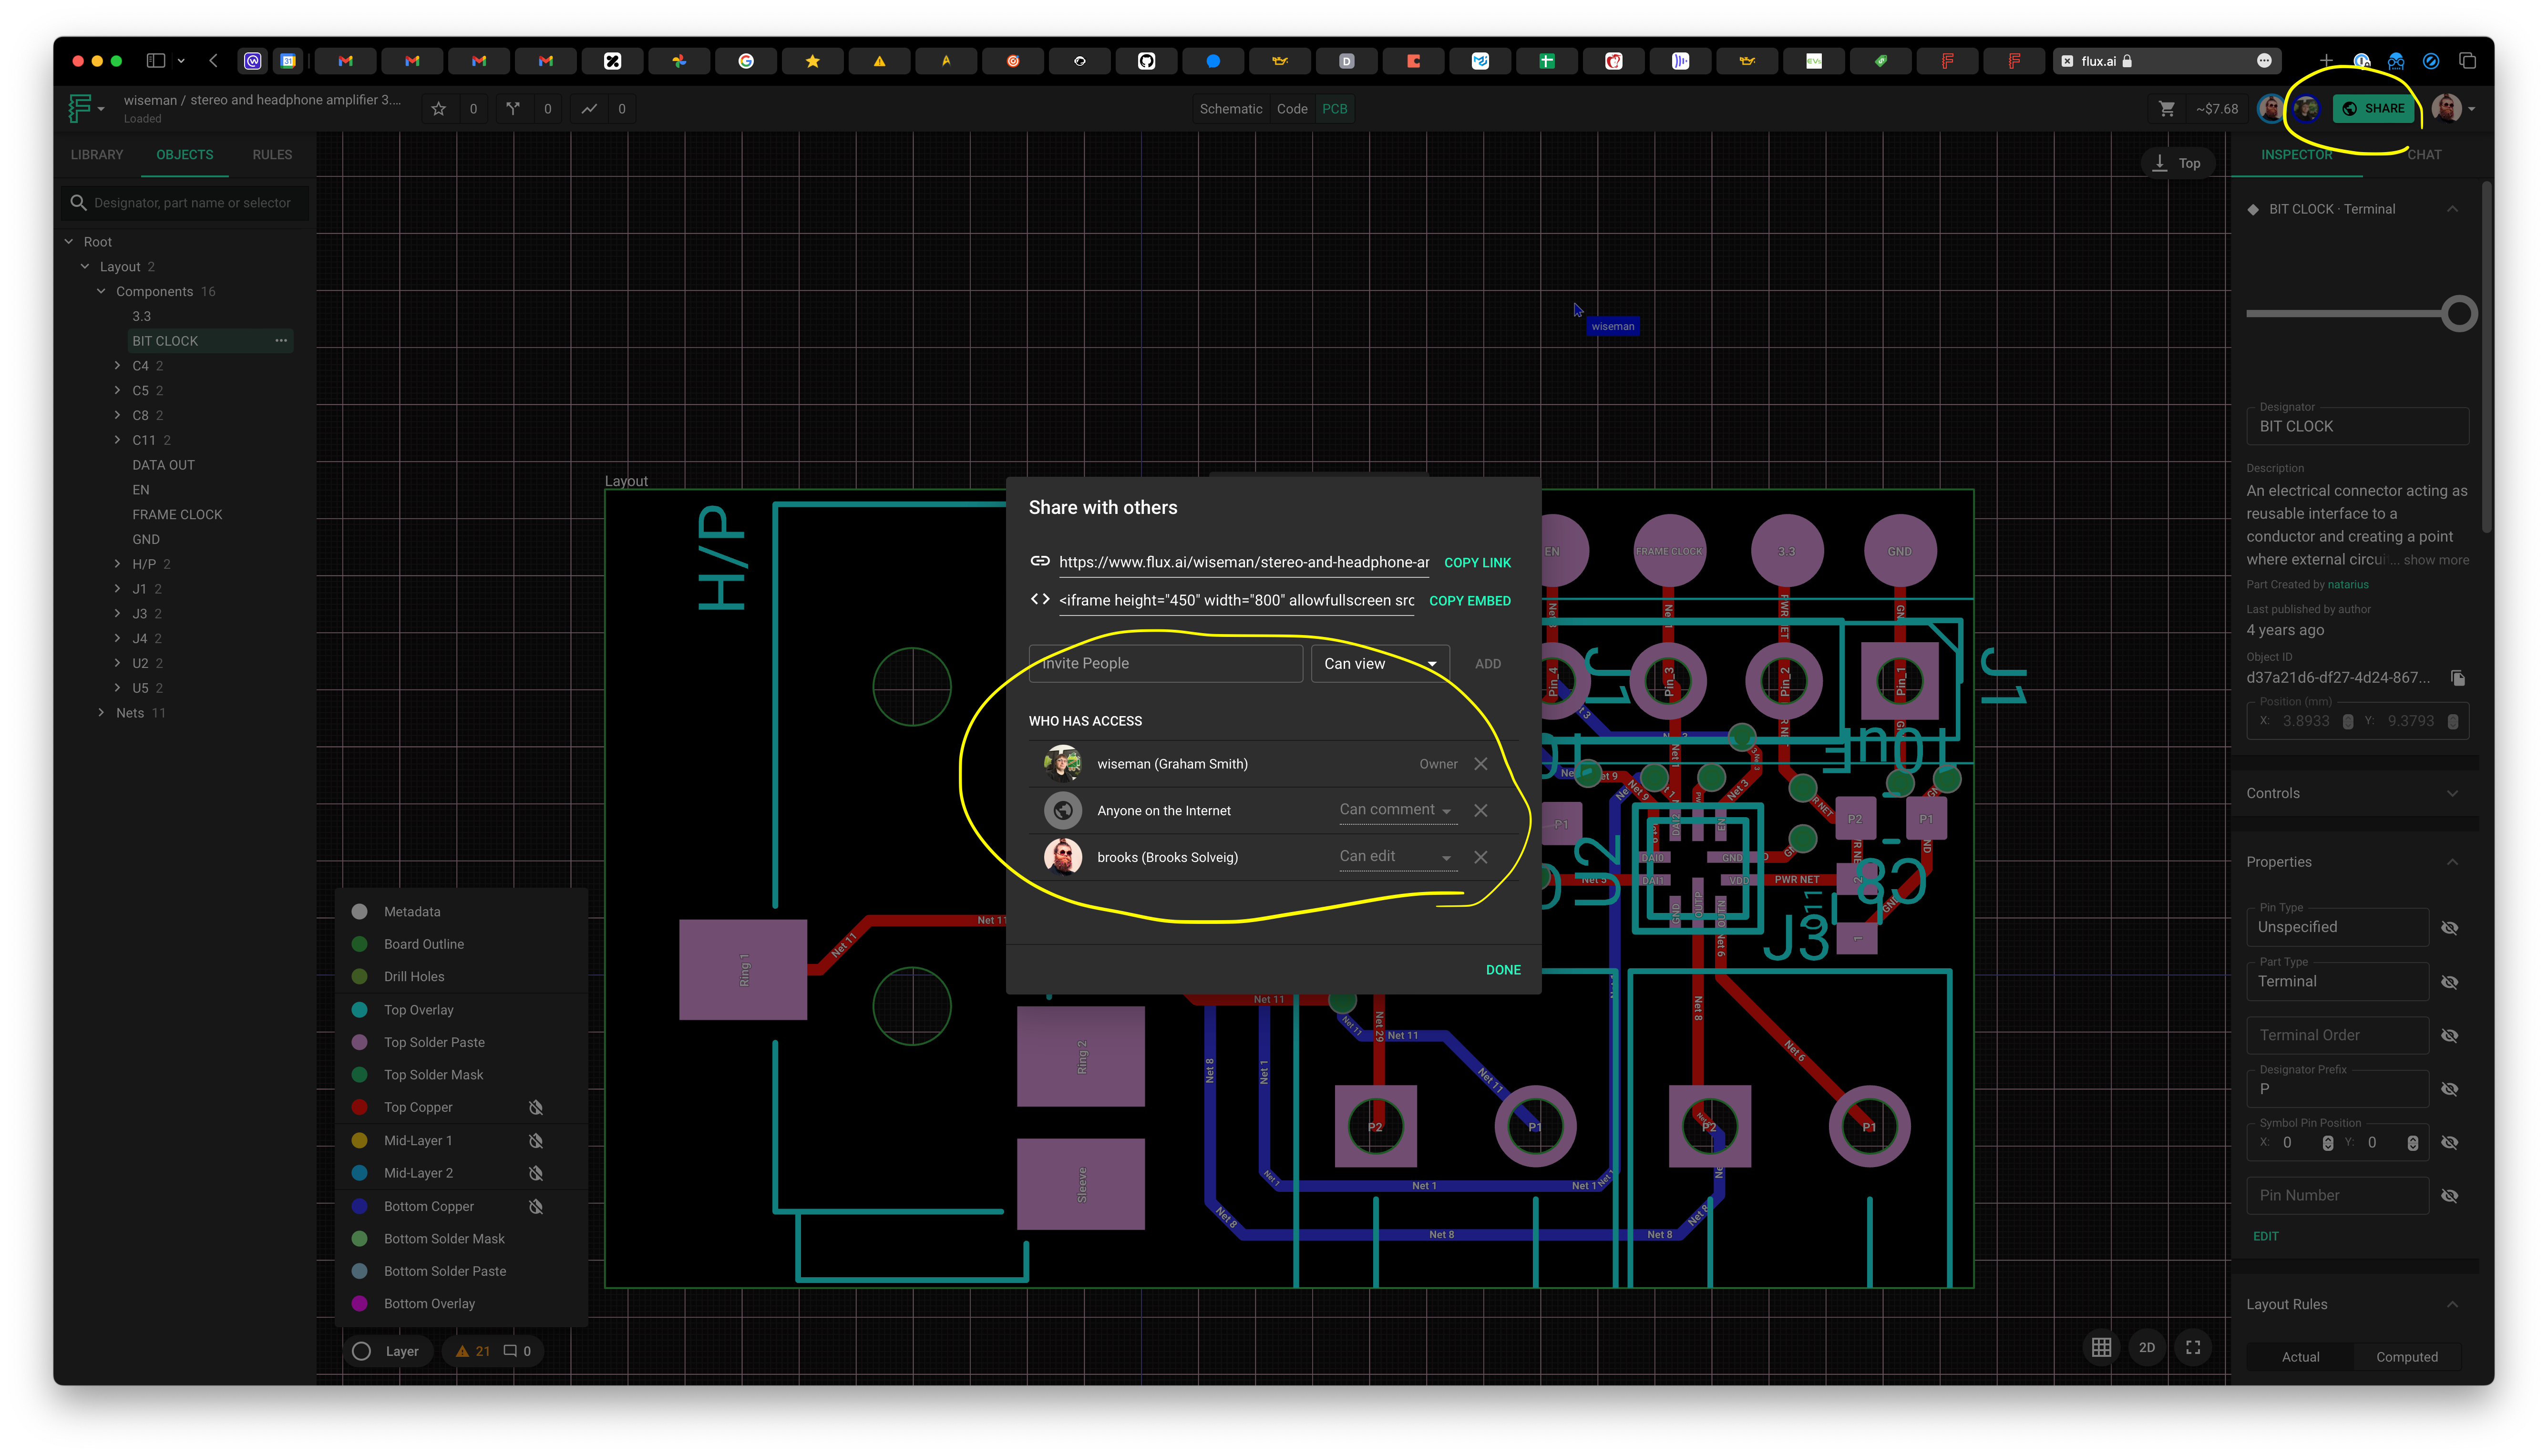
Task: Toggle lock on Mid-Layer 2
Action: pyautogui.click(x=536, y=1173)
